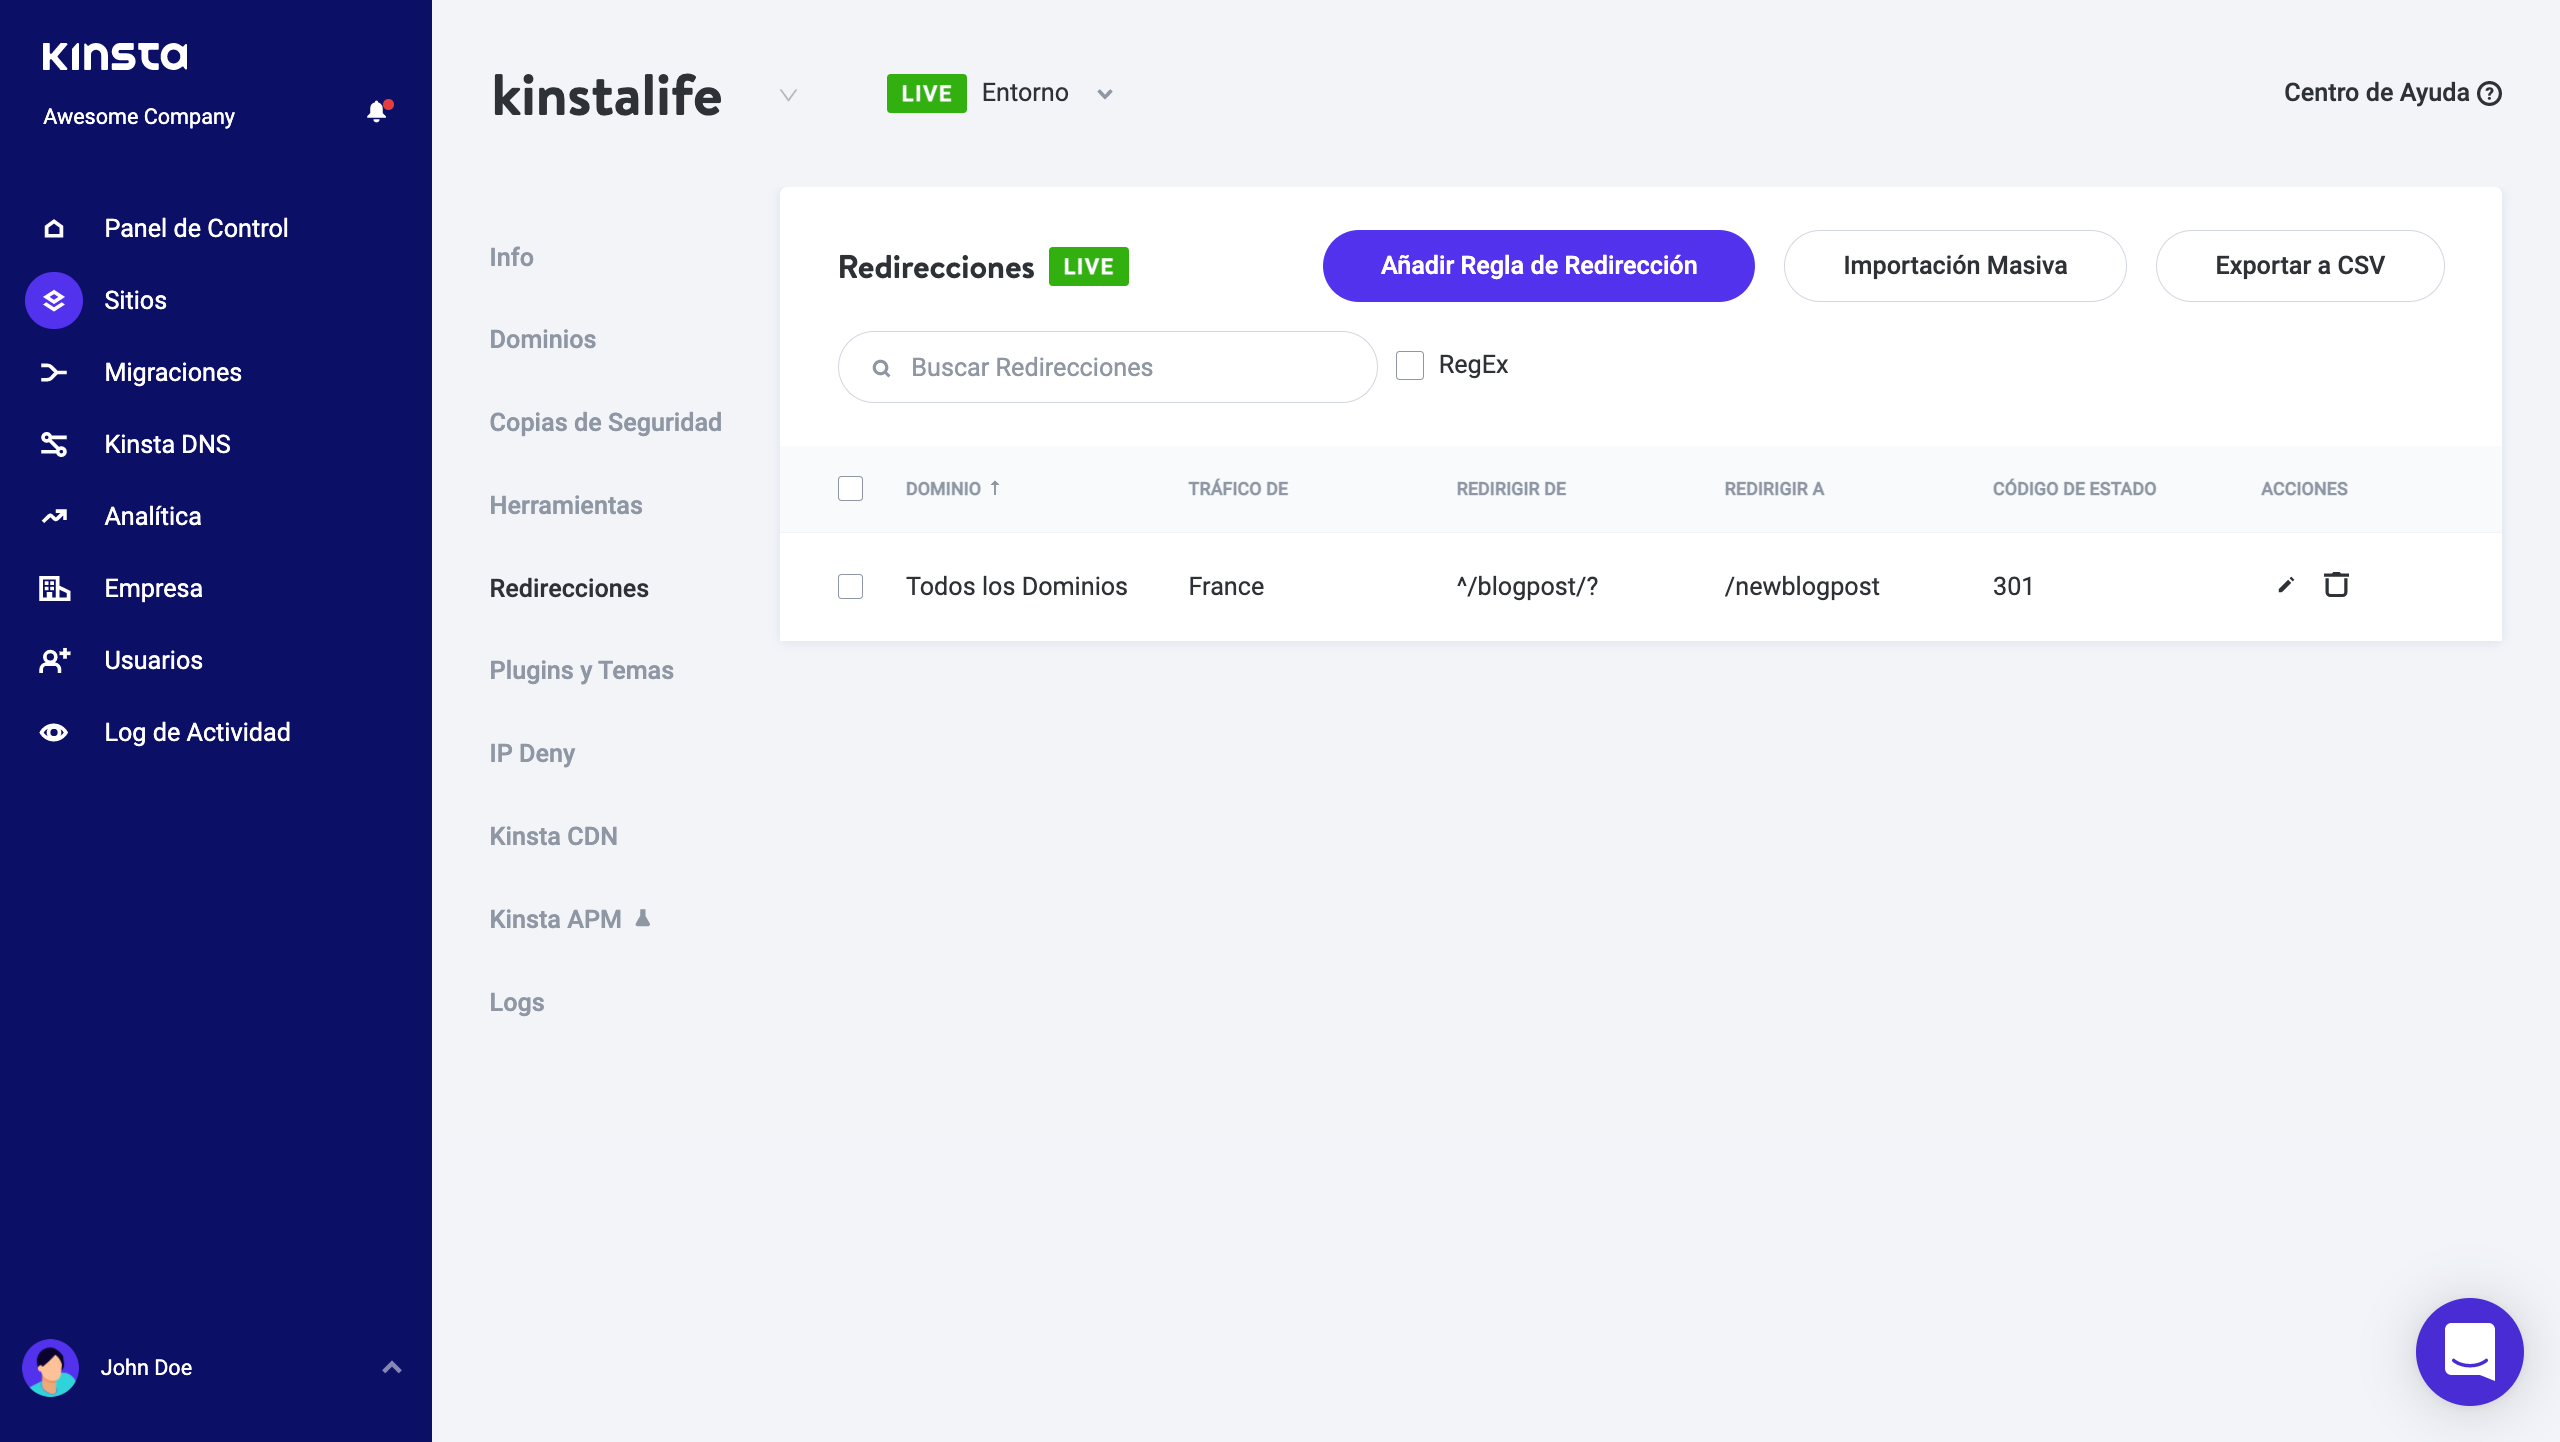Edit the redirect rule with pencil icon
This screenshot has height=1442, width=2560.
[x=2285, y=585]
